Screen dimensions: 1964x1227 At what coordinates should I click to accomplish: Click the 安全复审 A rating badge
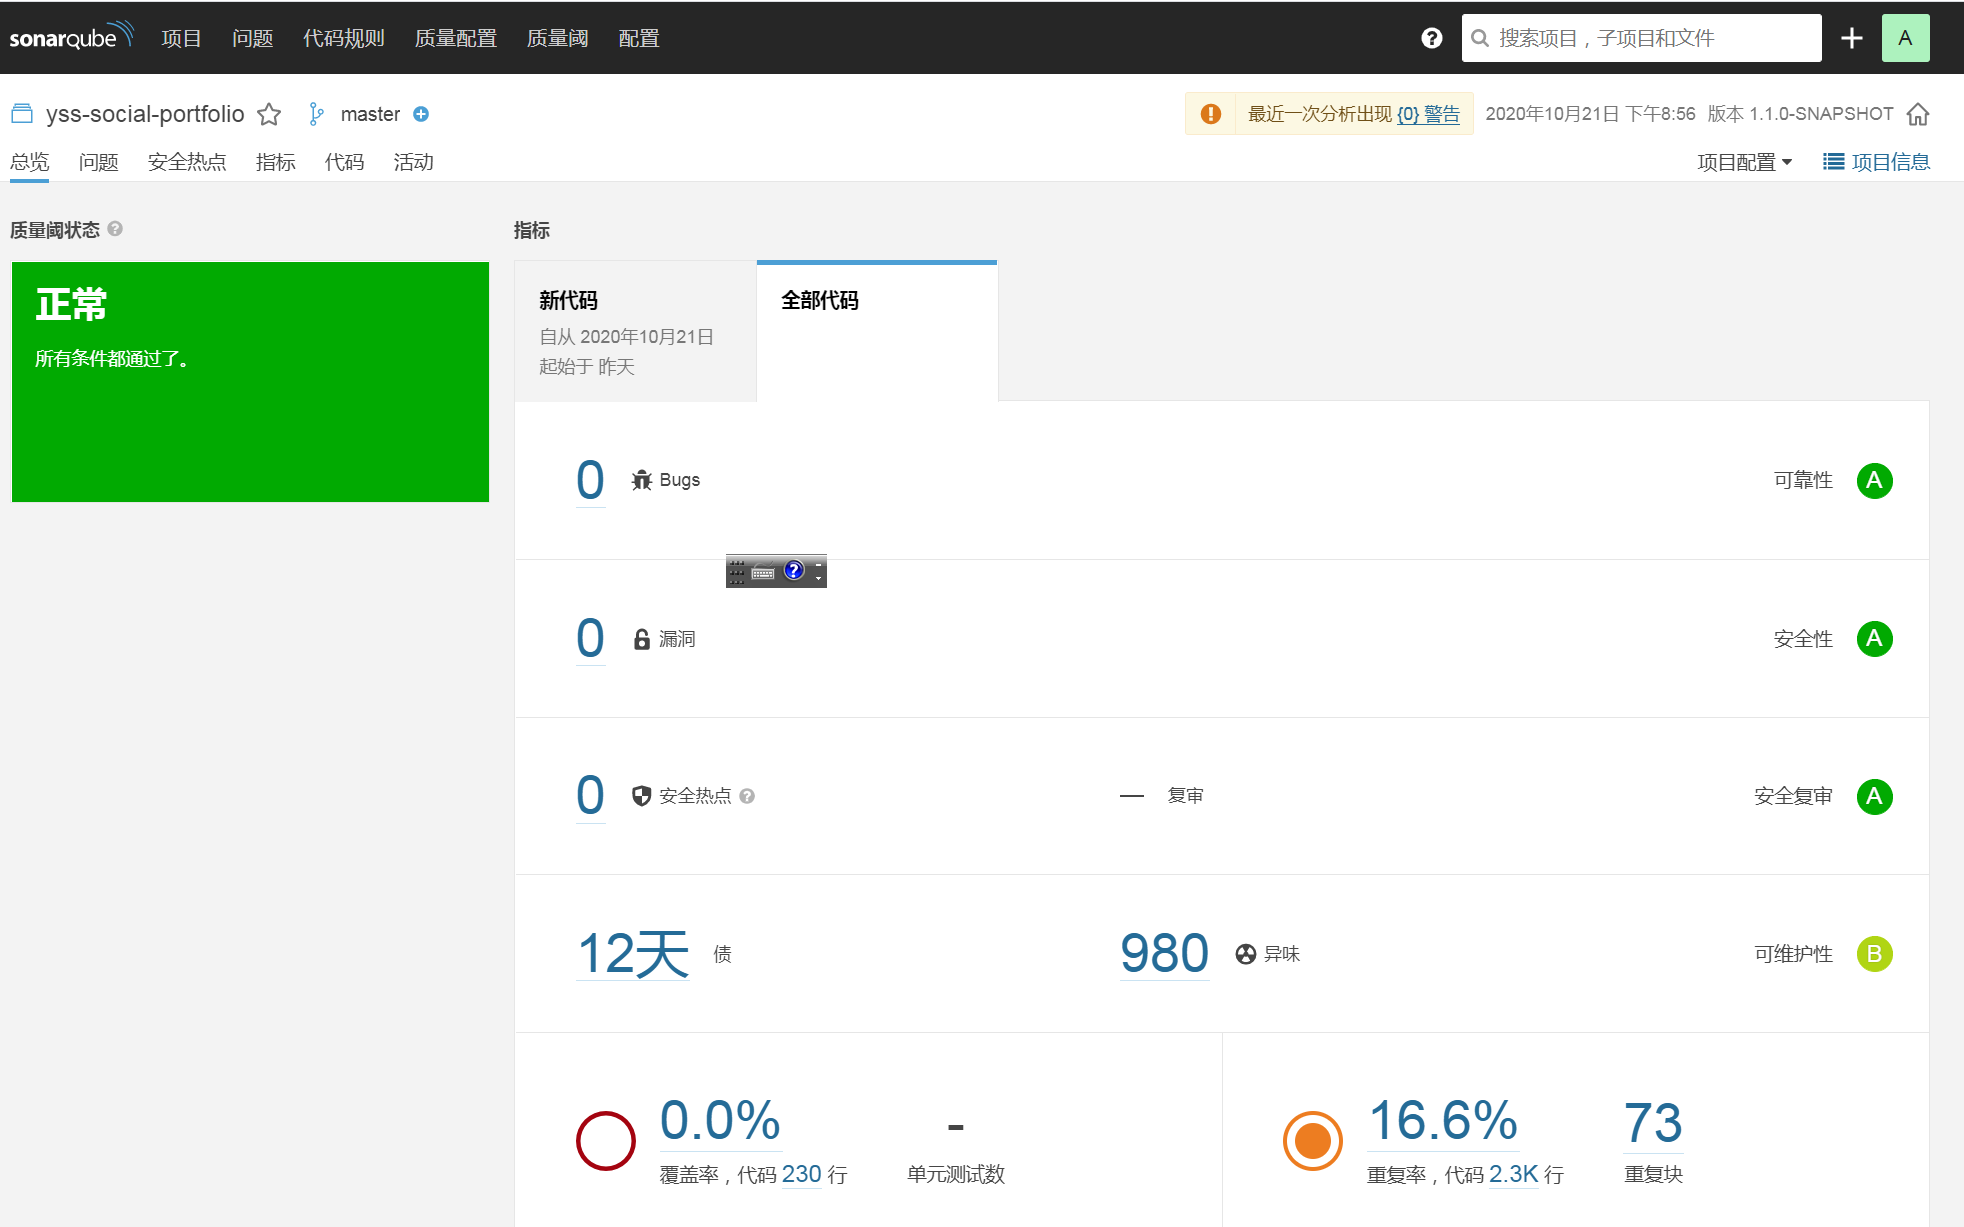pos(1874,797)
